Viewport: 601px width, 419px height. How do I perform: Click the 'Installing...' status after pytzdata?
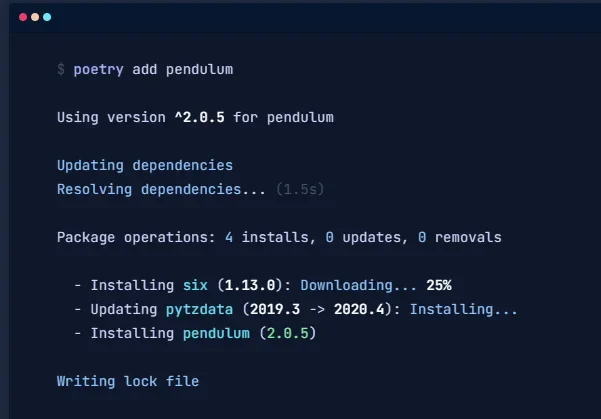pyautogui.click(x=464, y=309)
